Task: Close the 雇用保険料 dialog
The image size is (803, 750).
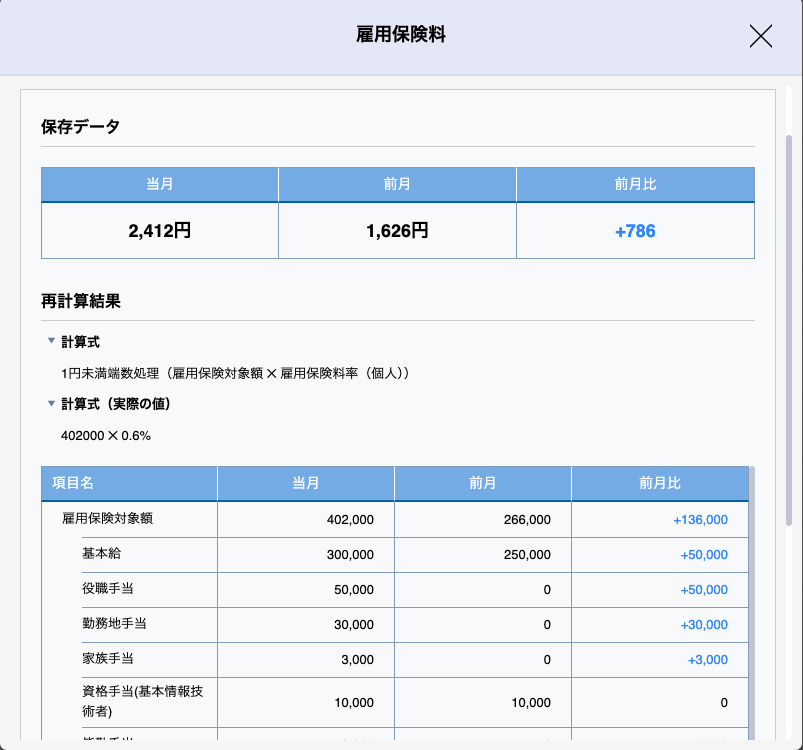Action: point(761,36)
